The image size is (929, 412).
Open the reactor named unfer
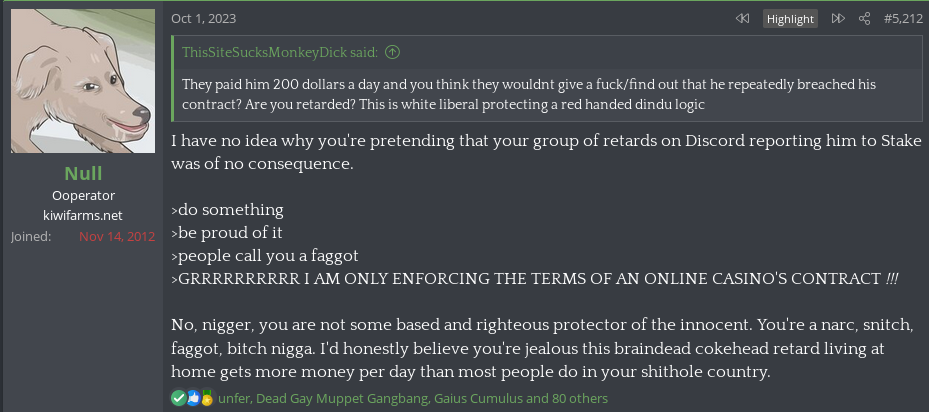coord(233,398)
